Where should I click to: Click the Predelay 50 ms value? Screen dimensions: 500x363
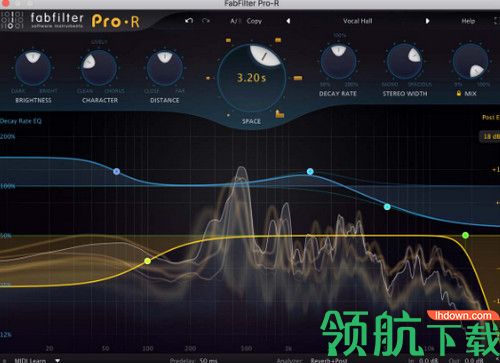(208, 360)
